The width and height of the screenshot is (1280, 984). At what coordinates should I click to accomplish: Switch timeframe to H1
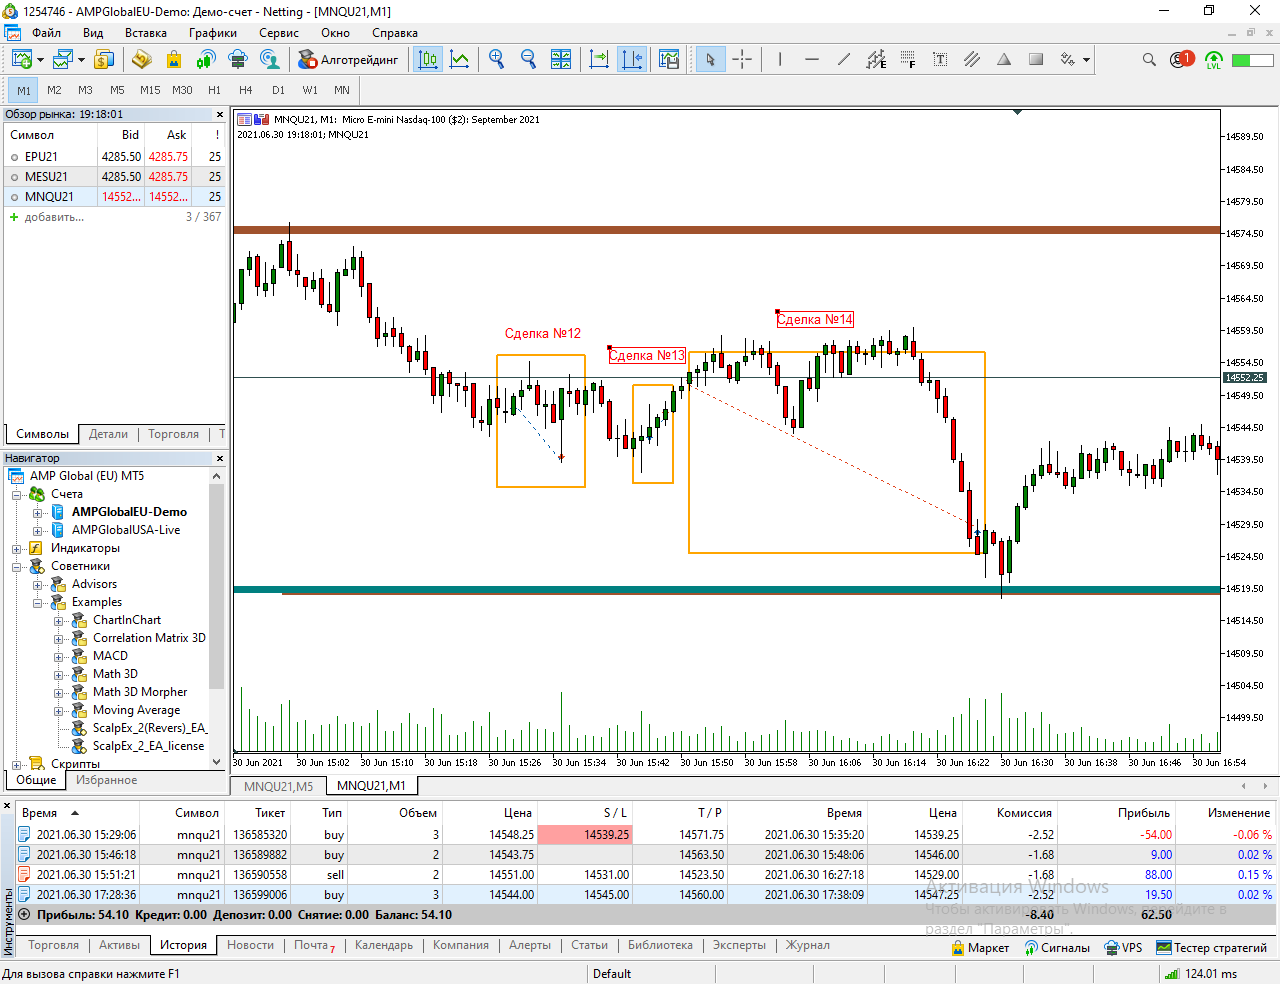pyautogui.click(x=214, y=90)
